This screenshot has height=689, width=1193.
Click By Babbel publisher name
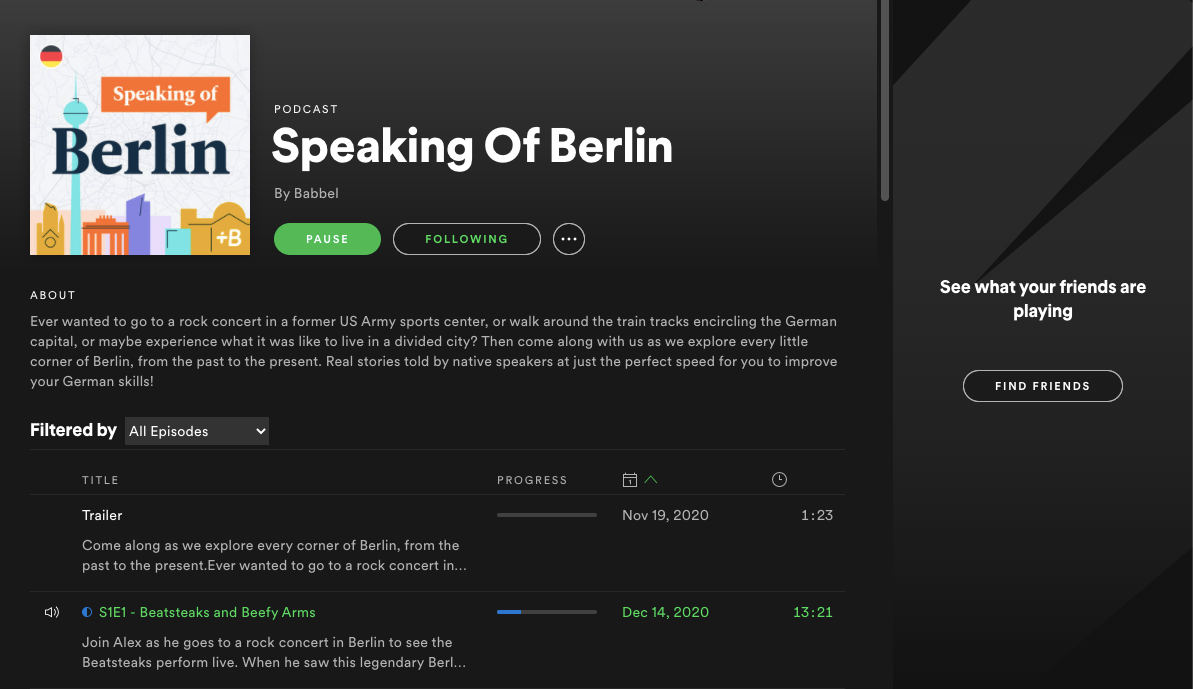point(306,193)
